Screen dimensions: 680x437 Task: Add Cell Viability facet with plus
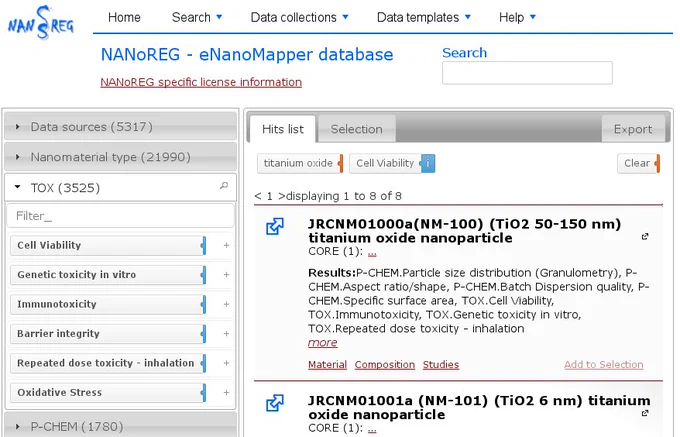pyautogui.click(x=226, y=245)
